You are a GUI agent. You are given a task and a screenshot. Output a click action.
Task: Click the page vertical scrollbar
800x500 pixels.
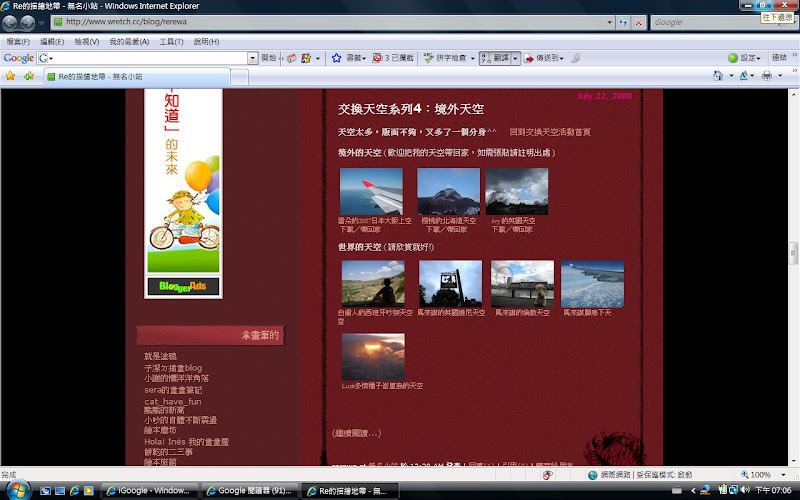tap(793, 252)
